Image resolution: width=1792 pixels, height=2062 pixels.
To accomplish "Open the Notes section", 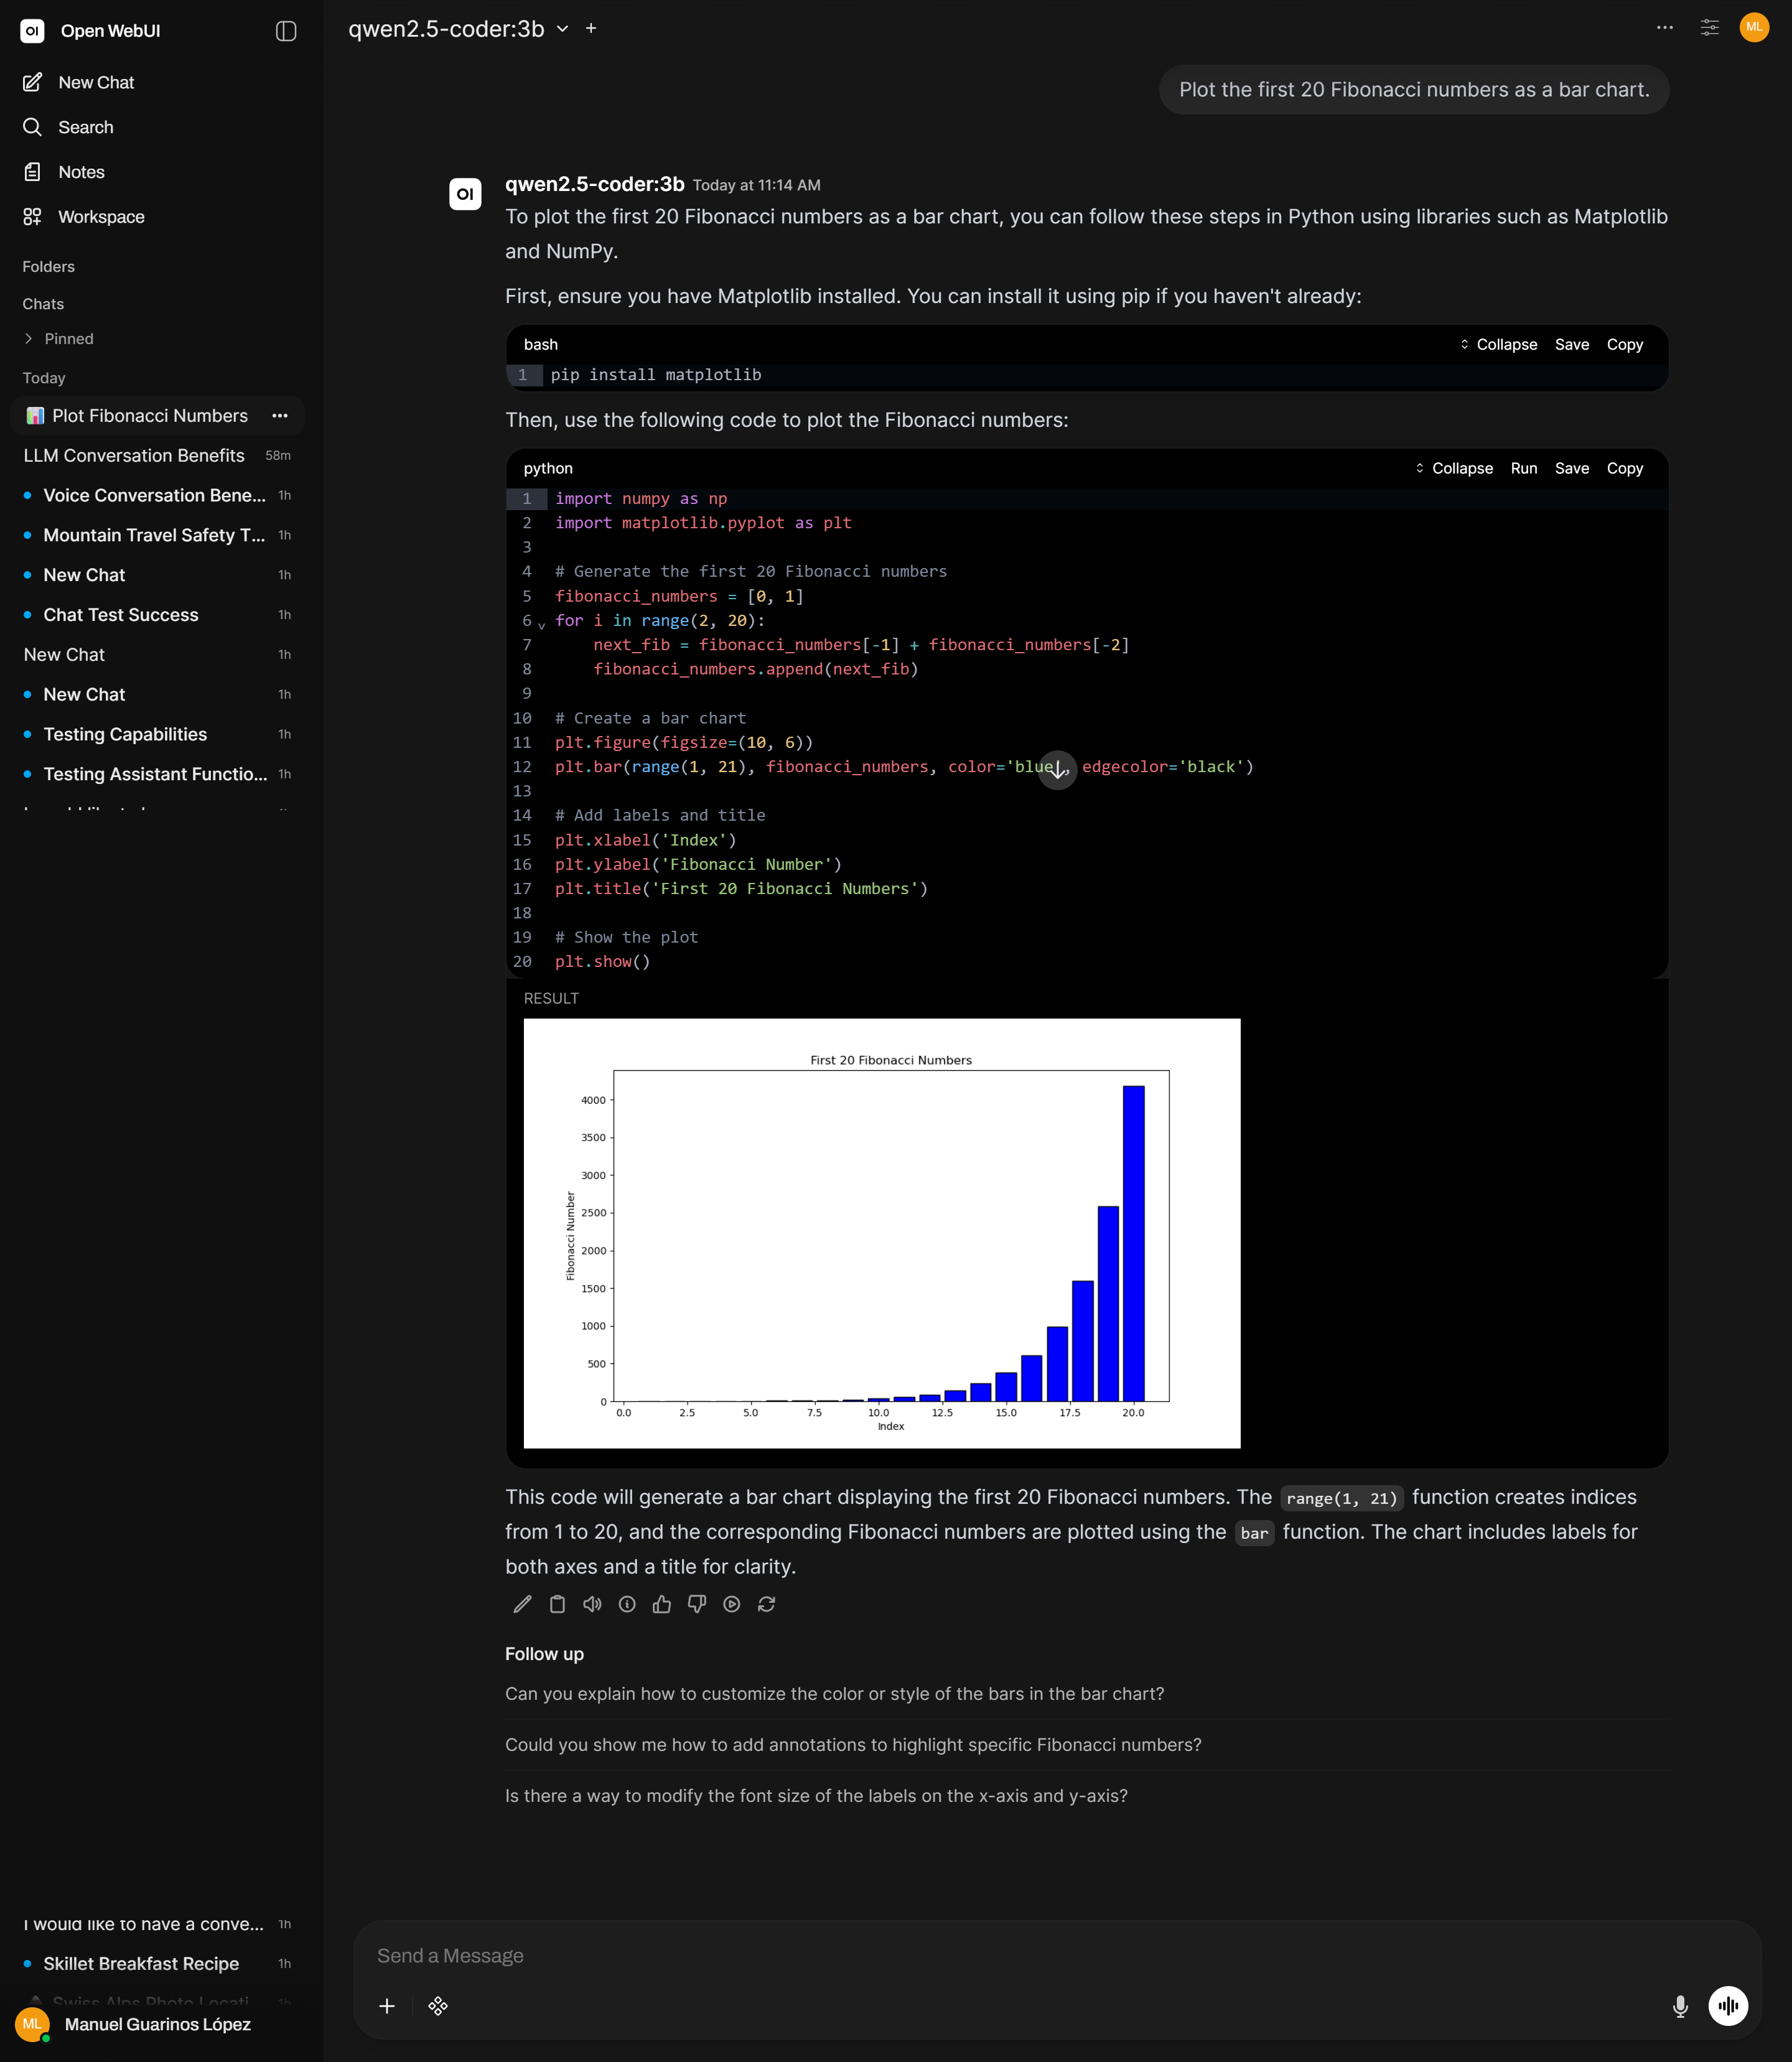I will (x=81, y=171).
